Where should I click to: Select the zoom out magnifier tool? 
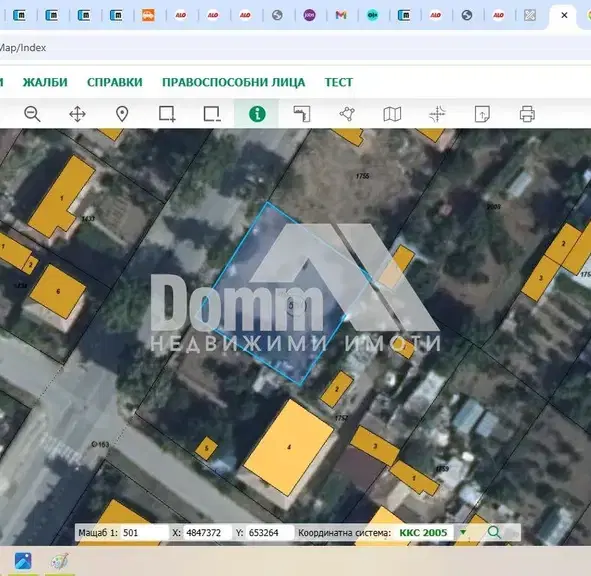coord(32,114)
